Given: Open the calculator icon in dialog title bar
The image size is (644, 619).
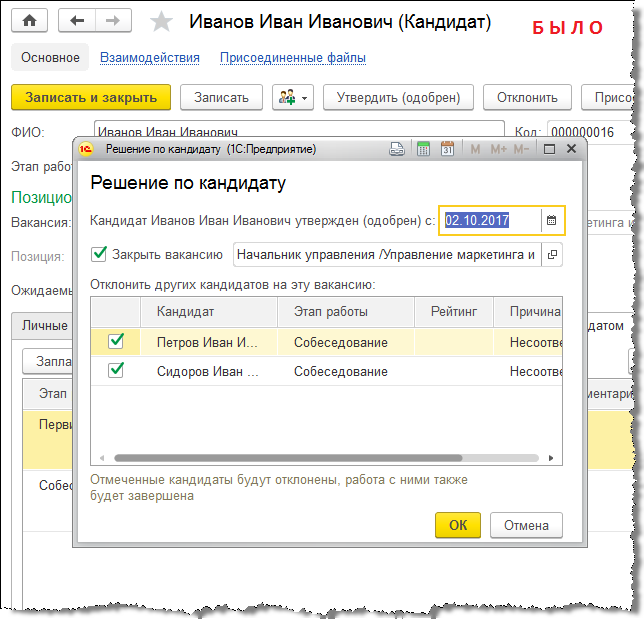Looking at the screenshot, I should coord(423,149).
